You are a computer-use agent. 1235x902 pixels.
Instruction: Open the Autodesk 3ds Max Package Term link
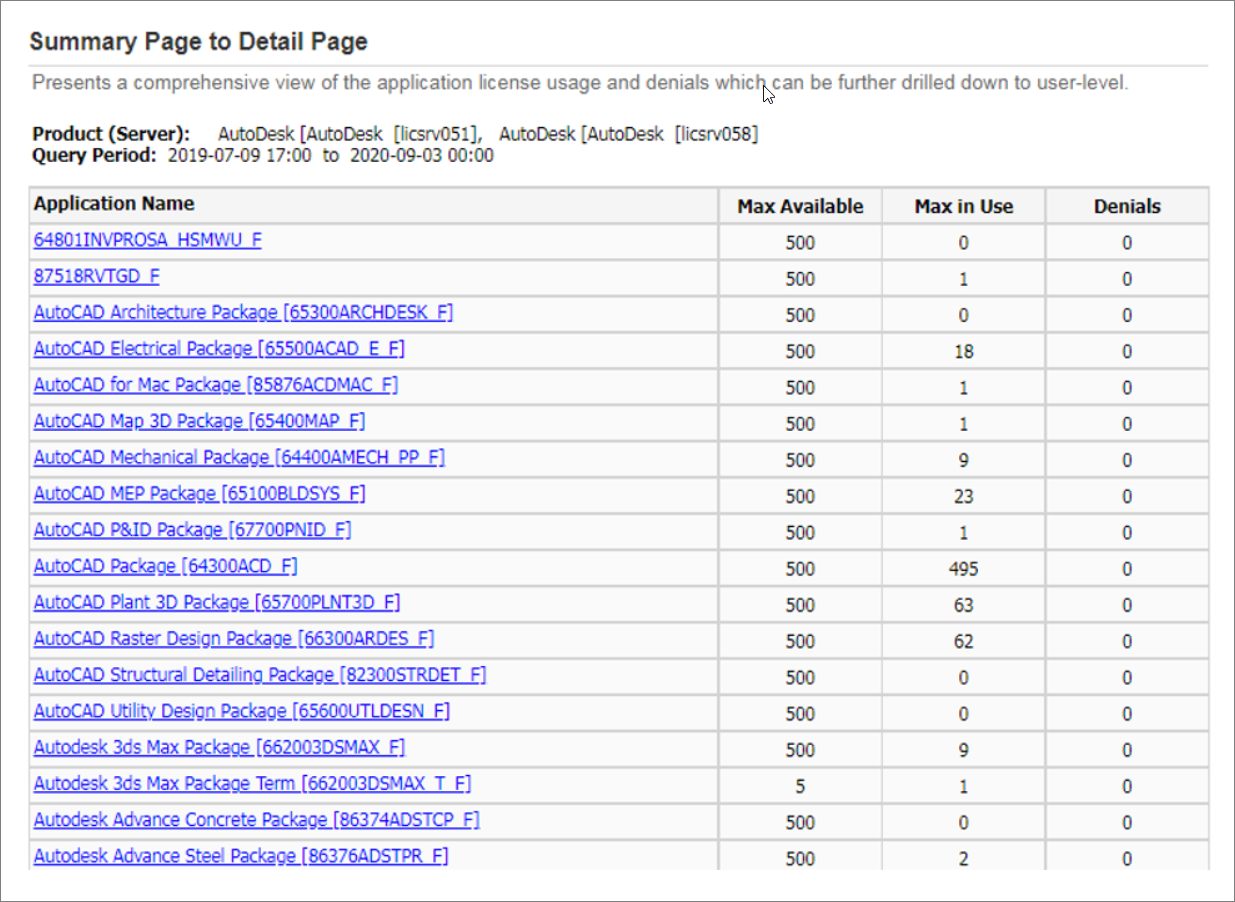[x=252, y=783]
